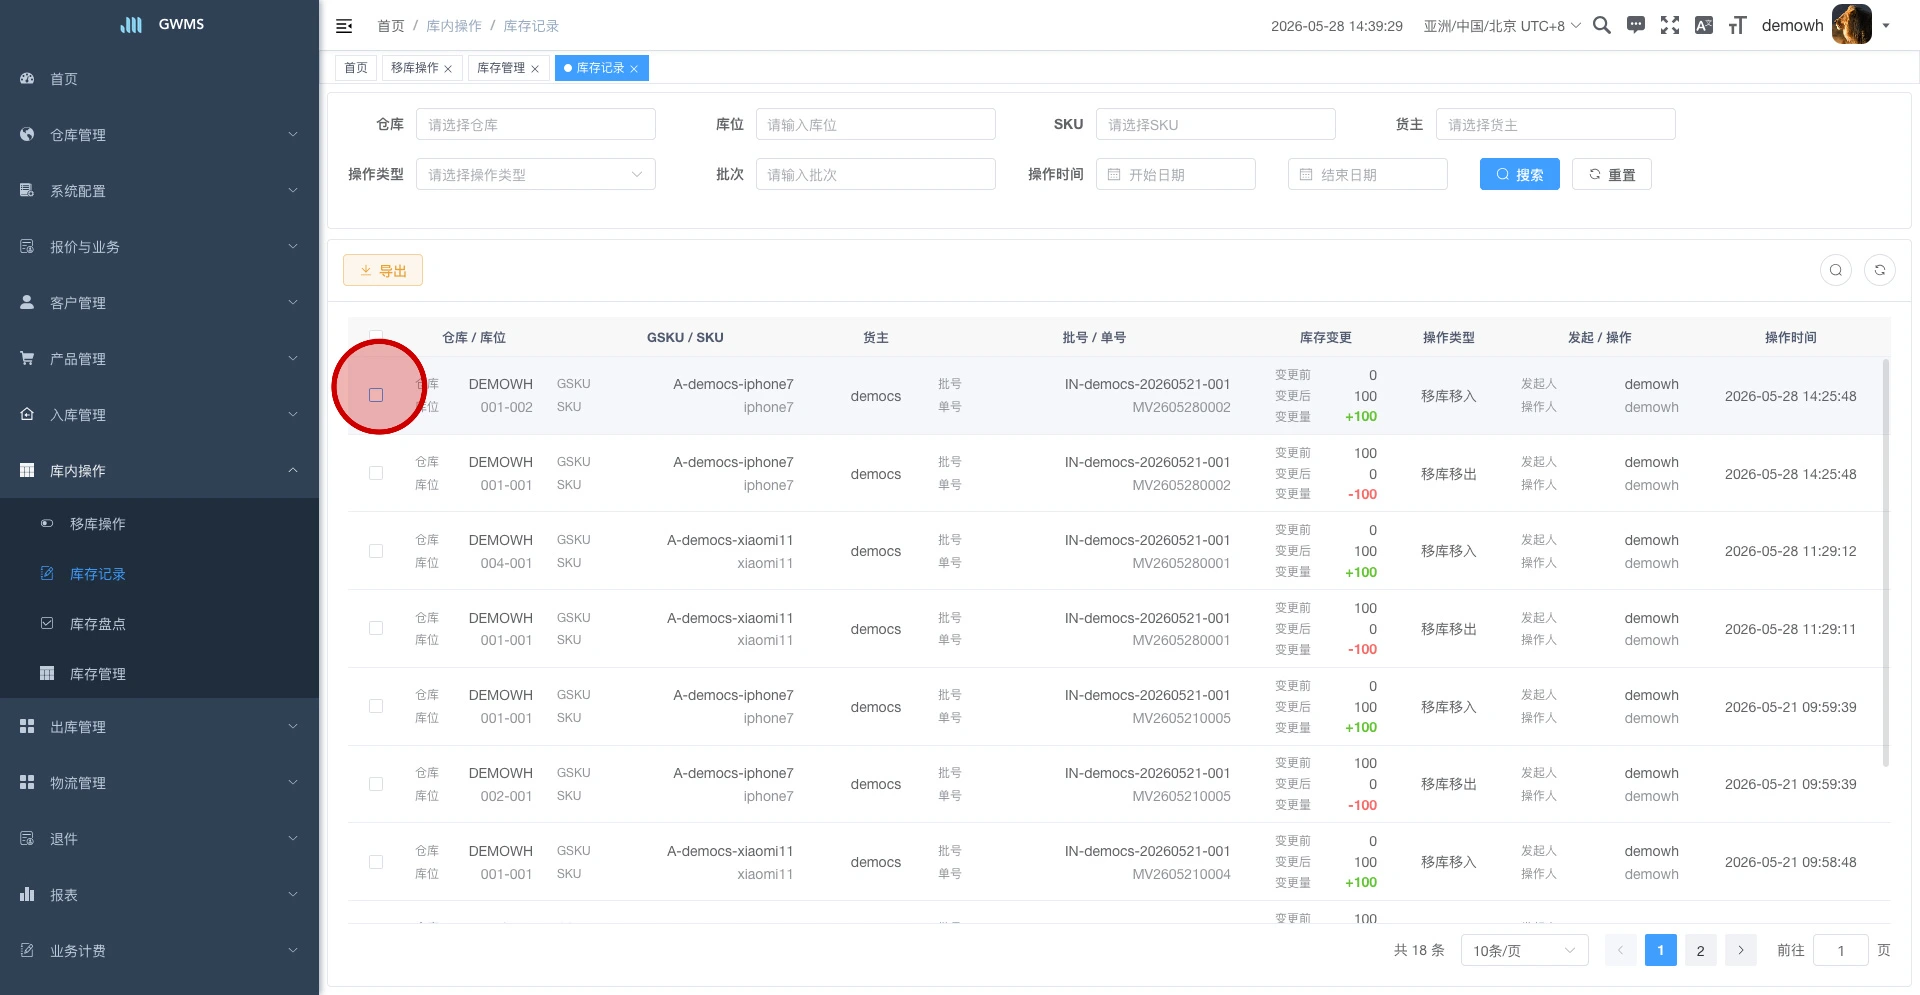
Task: Open the timezone dropdown 亚洲/中国/北京 UTC+8
Action: [x=1502, y=26]
